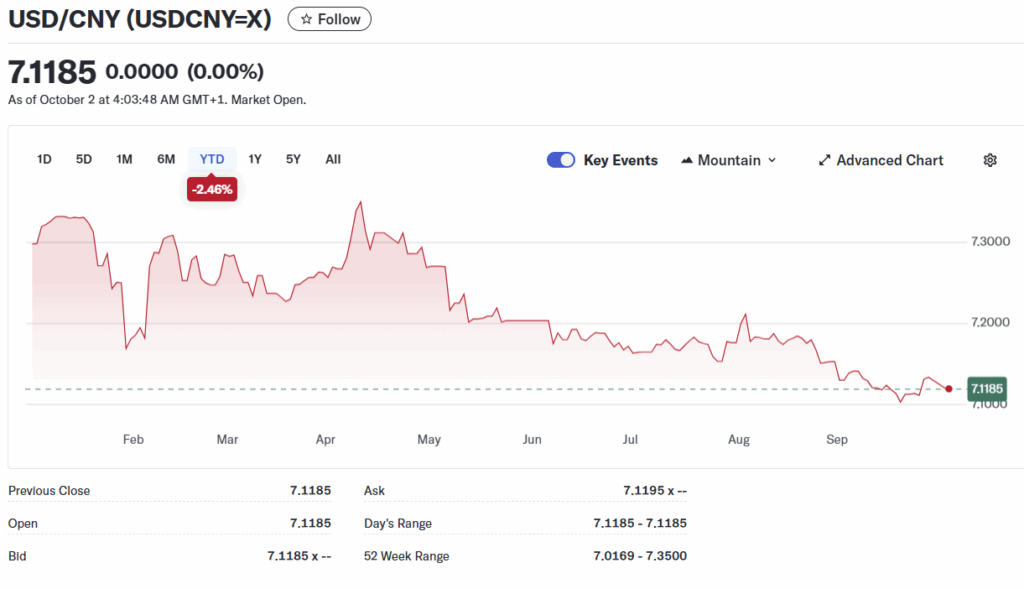Select the 5D time range tab

(84, 159)
